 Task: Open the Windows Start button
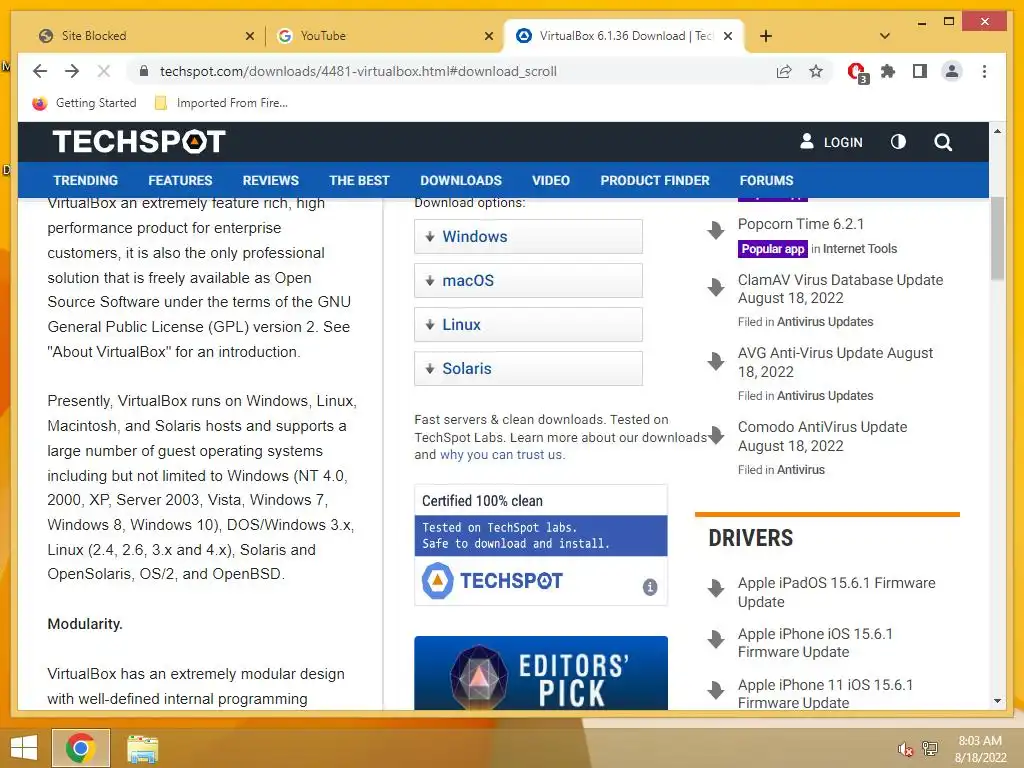[24, 748]
